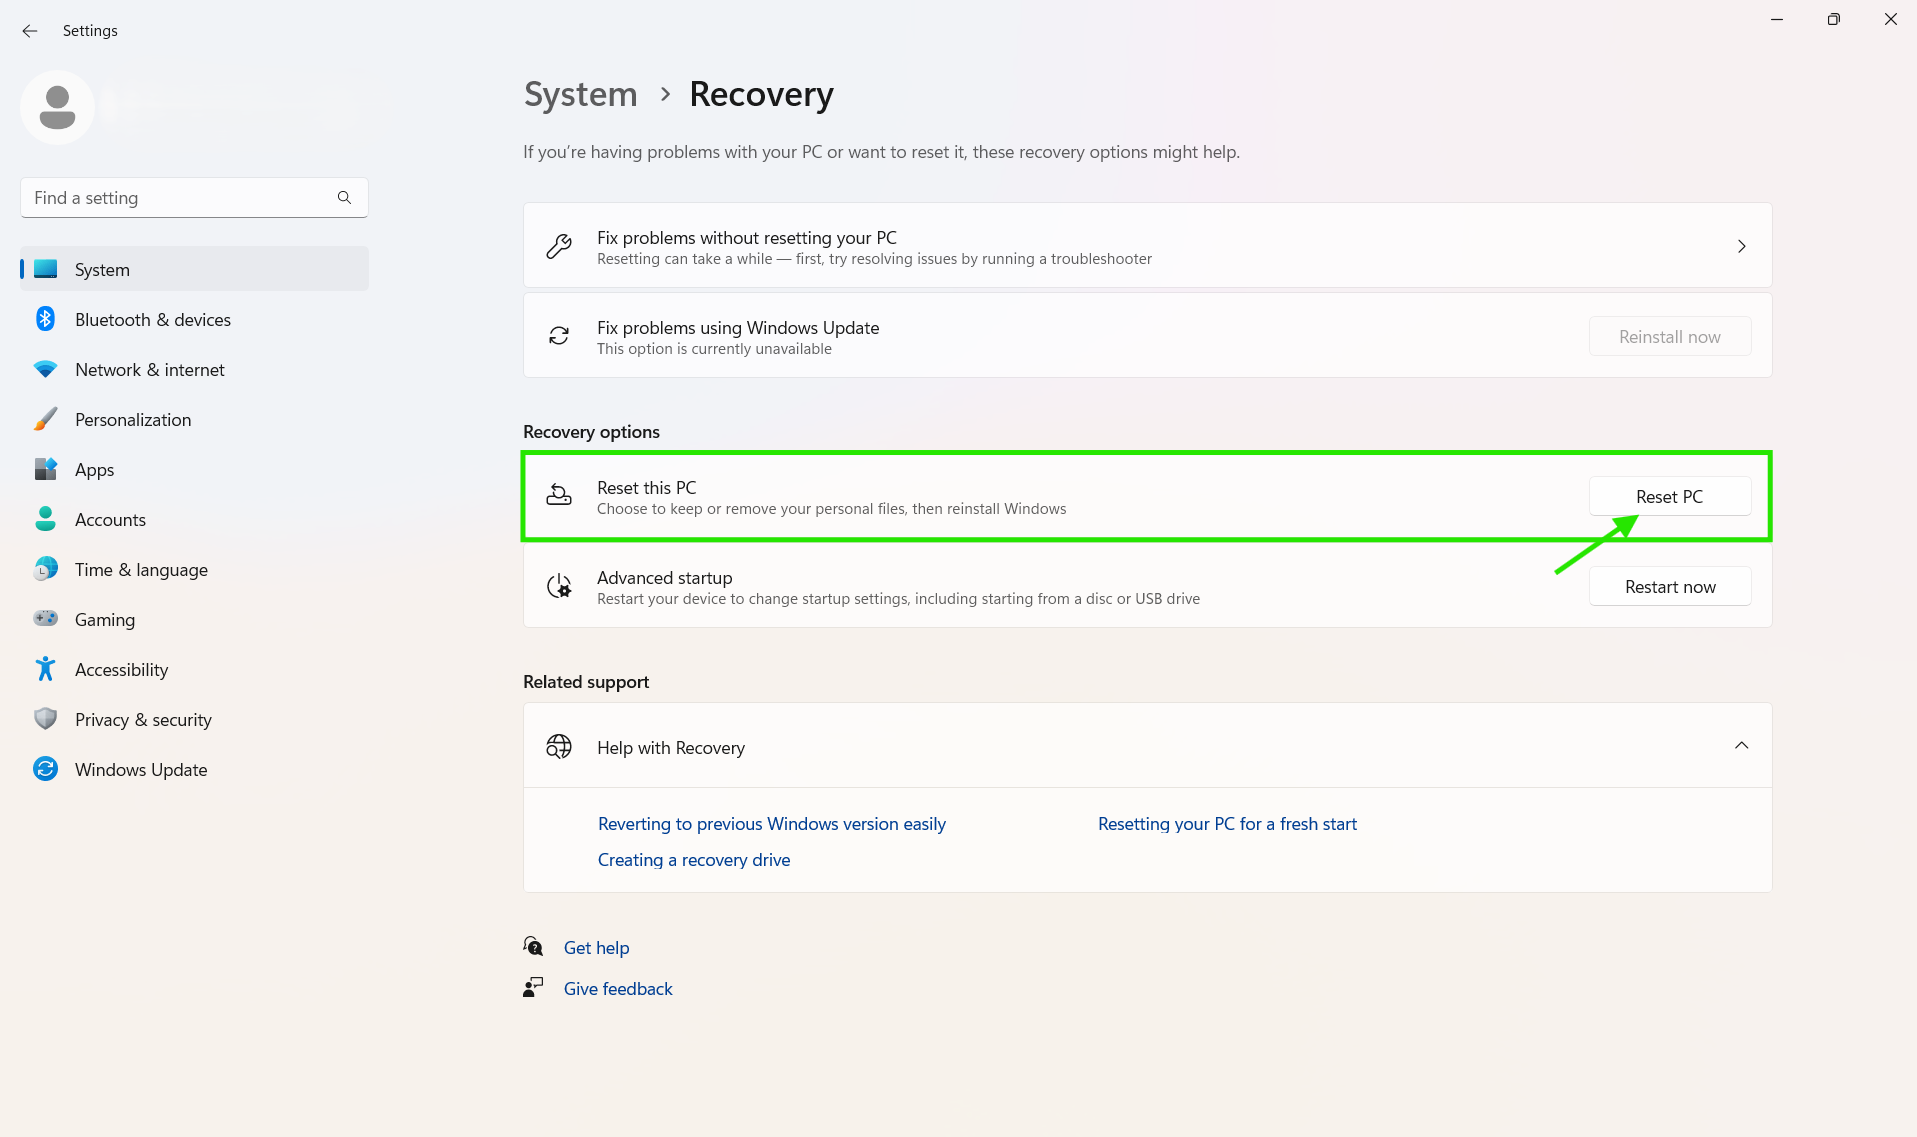Click the Accounts person icon
The image size is (1917, 1137).
click(45, 519)
